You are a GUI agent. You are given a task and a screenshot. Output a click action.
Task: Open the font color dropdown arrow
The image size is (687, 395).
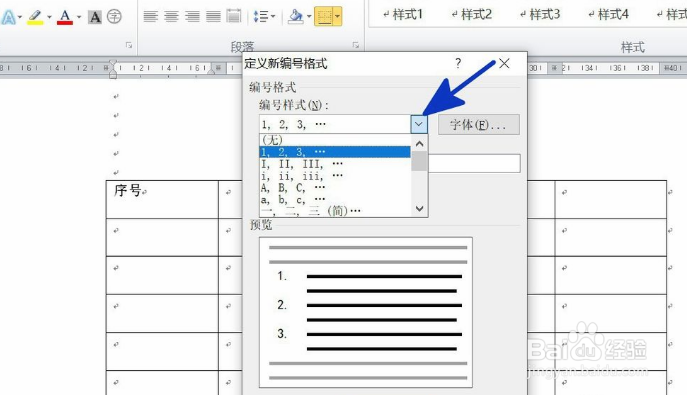79,18
